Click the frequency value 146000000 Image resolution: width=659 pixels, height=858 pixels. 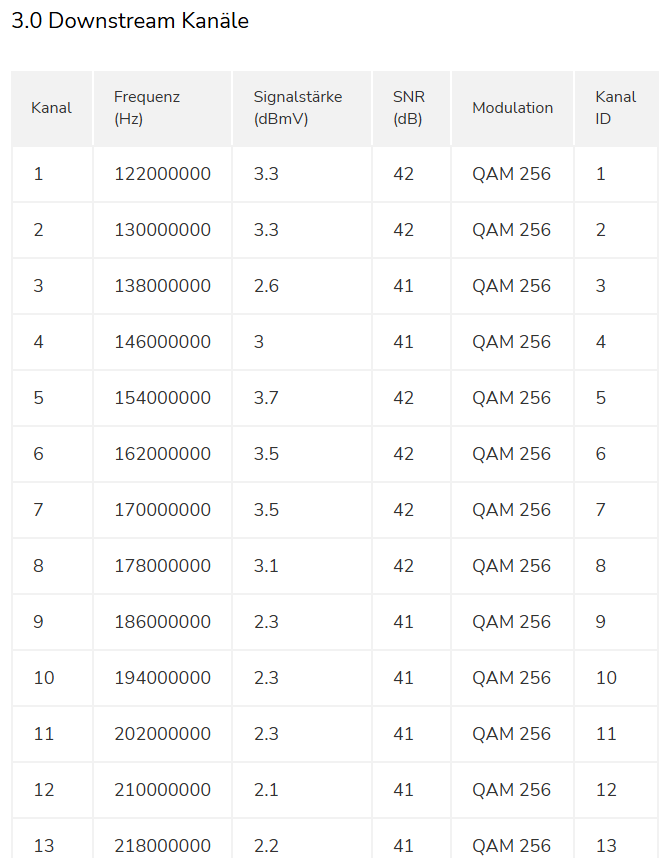(x=162, y=342)
